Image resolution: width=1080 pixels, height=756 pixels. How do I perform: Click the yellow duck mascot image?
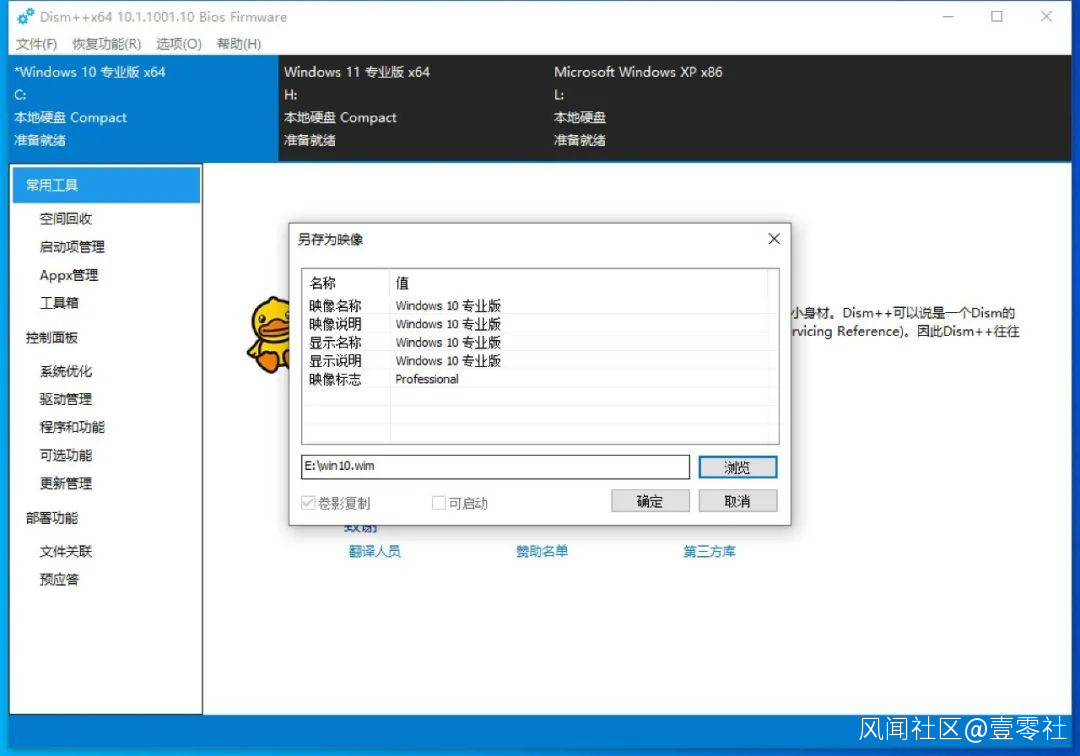click(269, 335)
